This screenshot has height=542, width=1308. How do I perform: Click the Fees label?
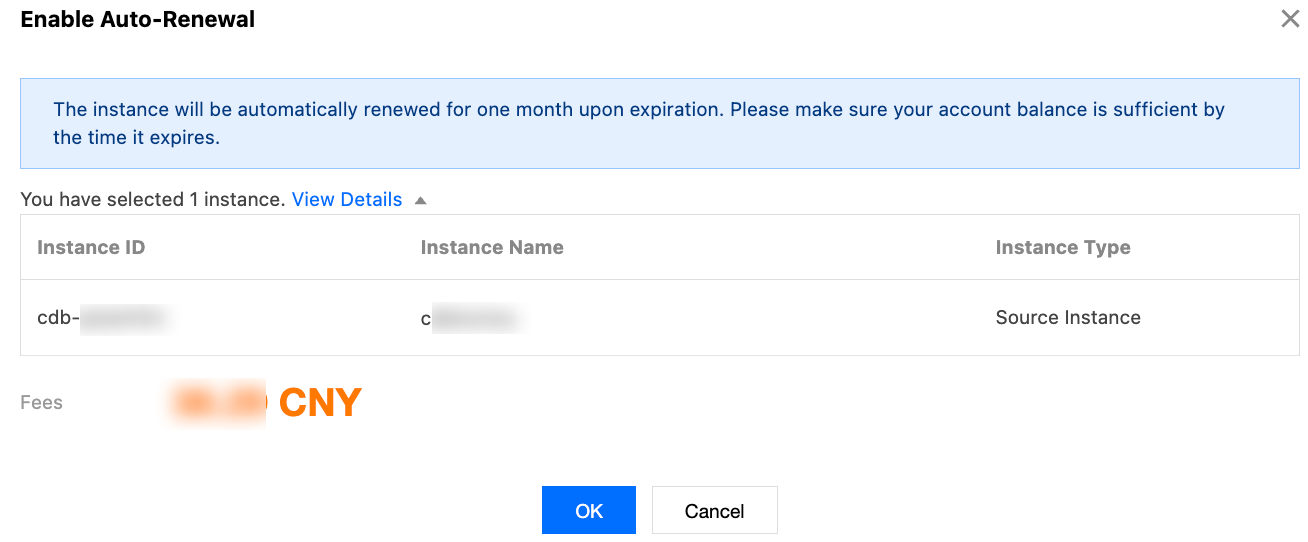[42, 402]
